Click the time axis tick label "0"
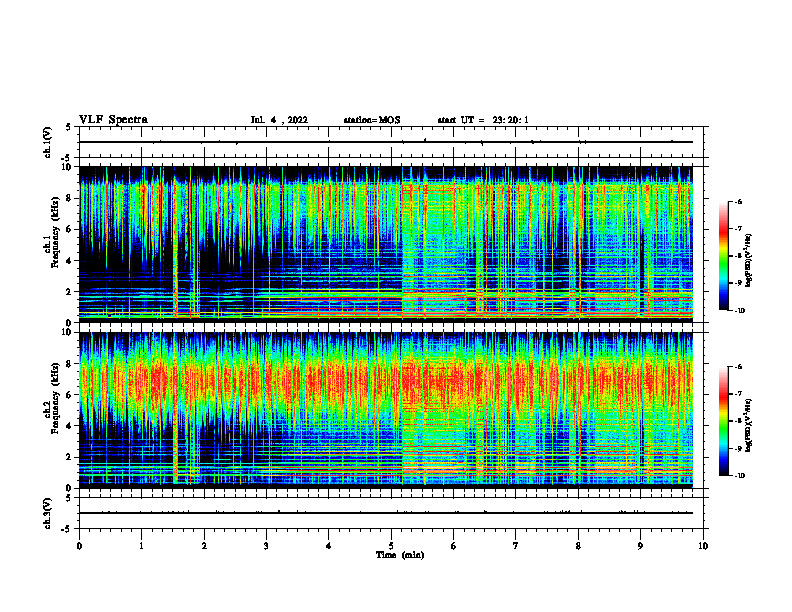Screen dimensions: 792x612 coord(79,546)
